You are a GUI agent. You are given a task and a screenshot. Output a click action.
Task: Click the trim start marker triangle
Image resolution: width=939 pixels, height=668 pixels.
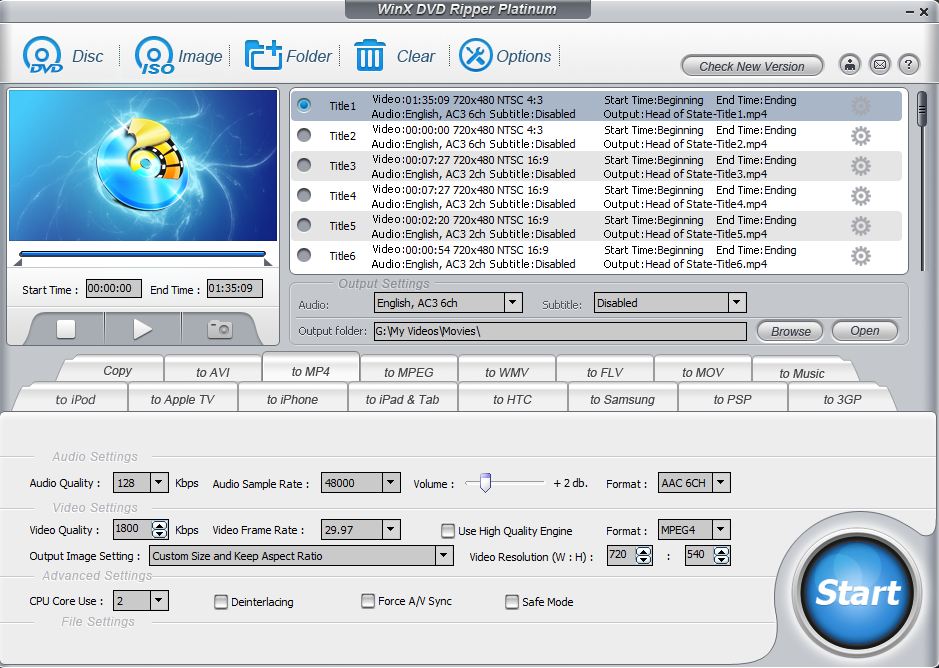pos(18,262)
